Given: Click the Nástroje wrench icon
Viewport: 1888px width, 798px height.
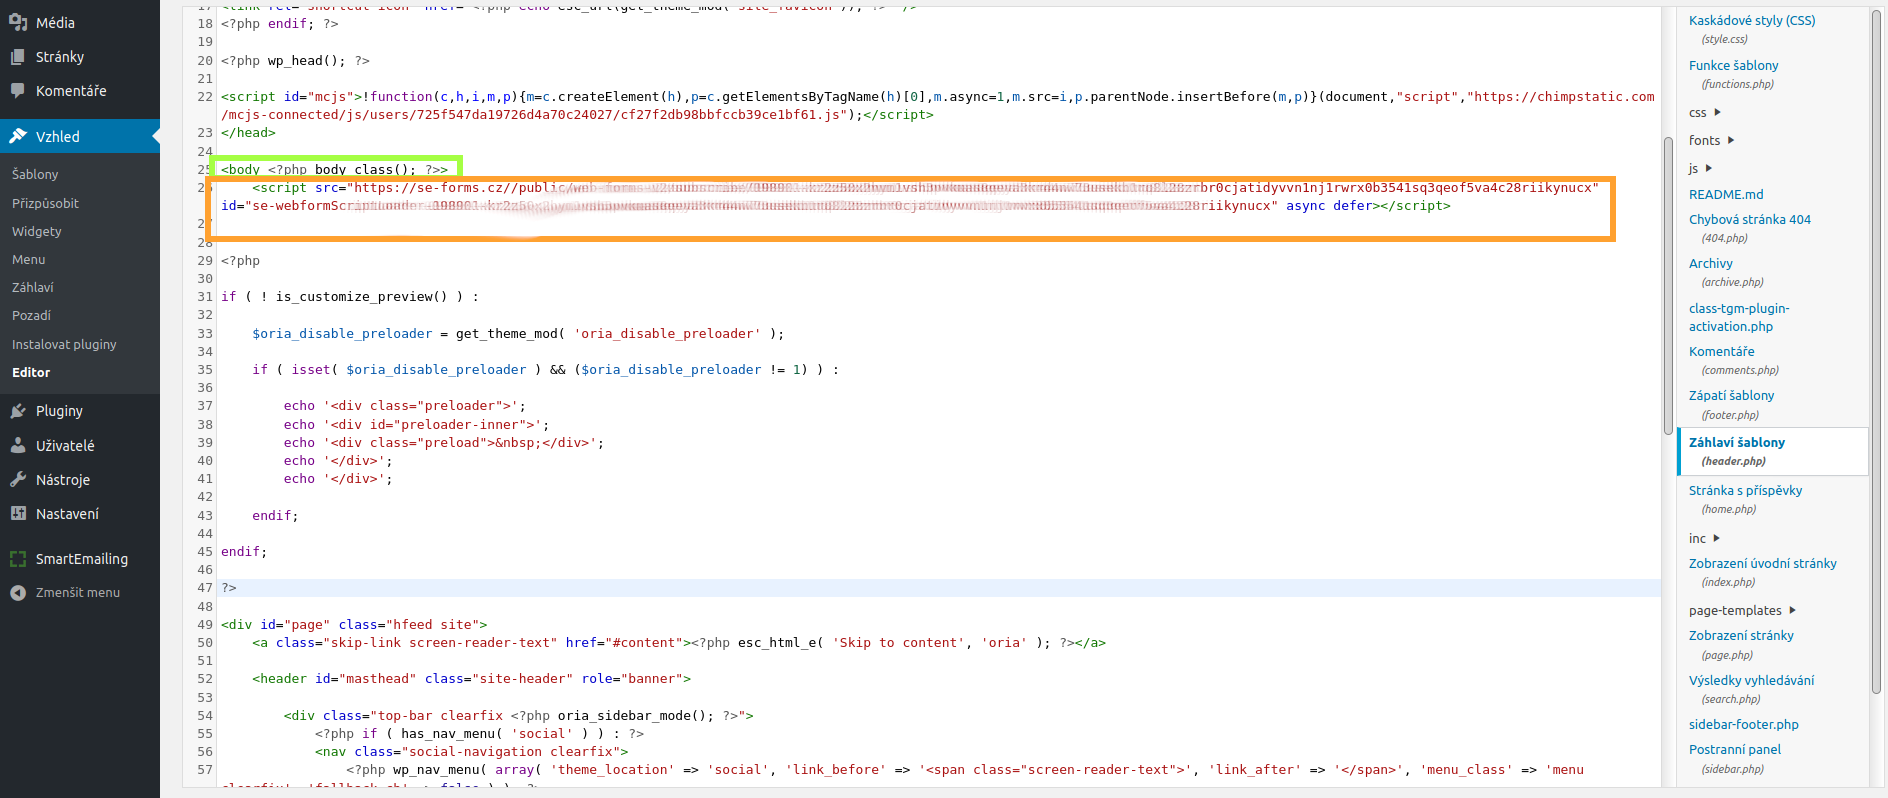Looking at the screenshot, I should 18,480.
